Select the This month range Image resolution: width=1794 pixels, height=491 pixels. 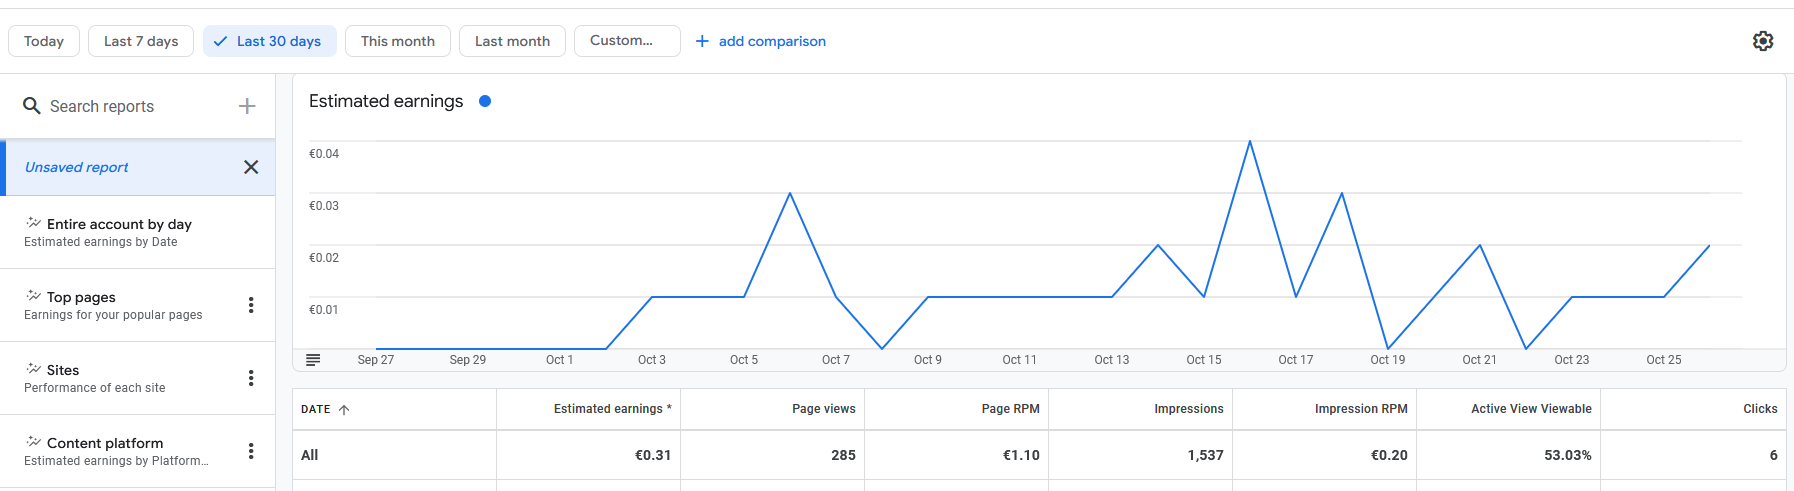click(398, 41)
